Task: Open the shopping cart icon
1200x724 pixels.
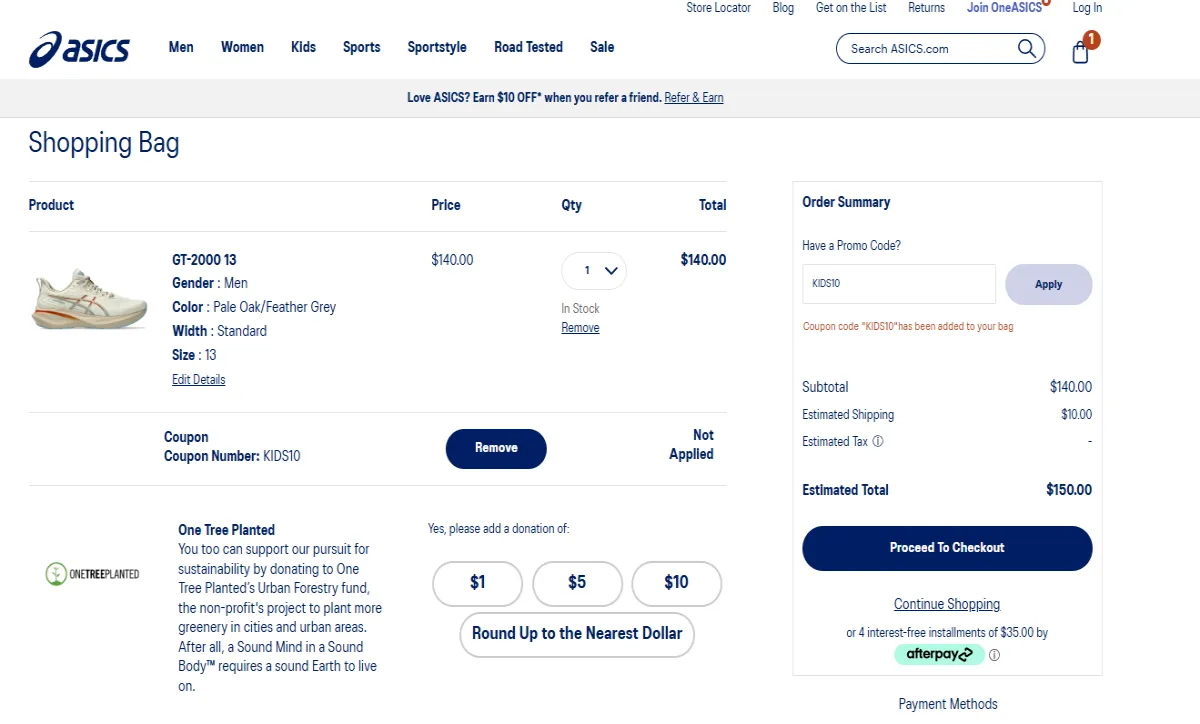Action: tap(1080, 53)
